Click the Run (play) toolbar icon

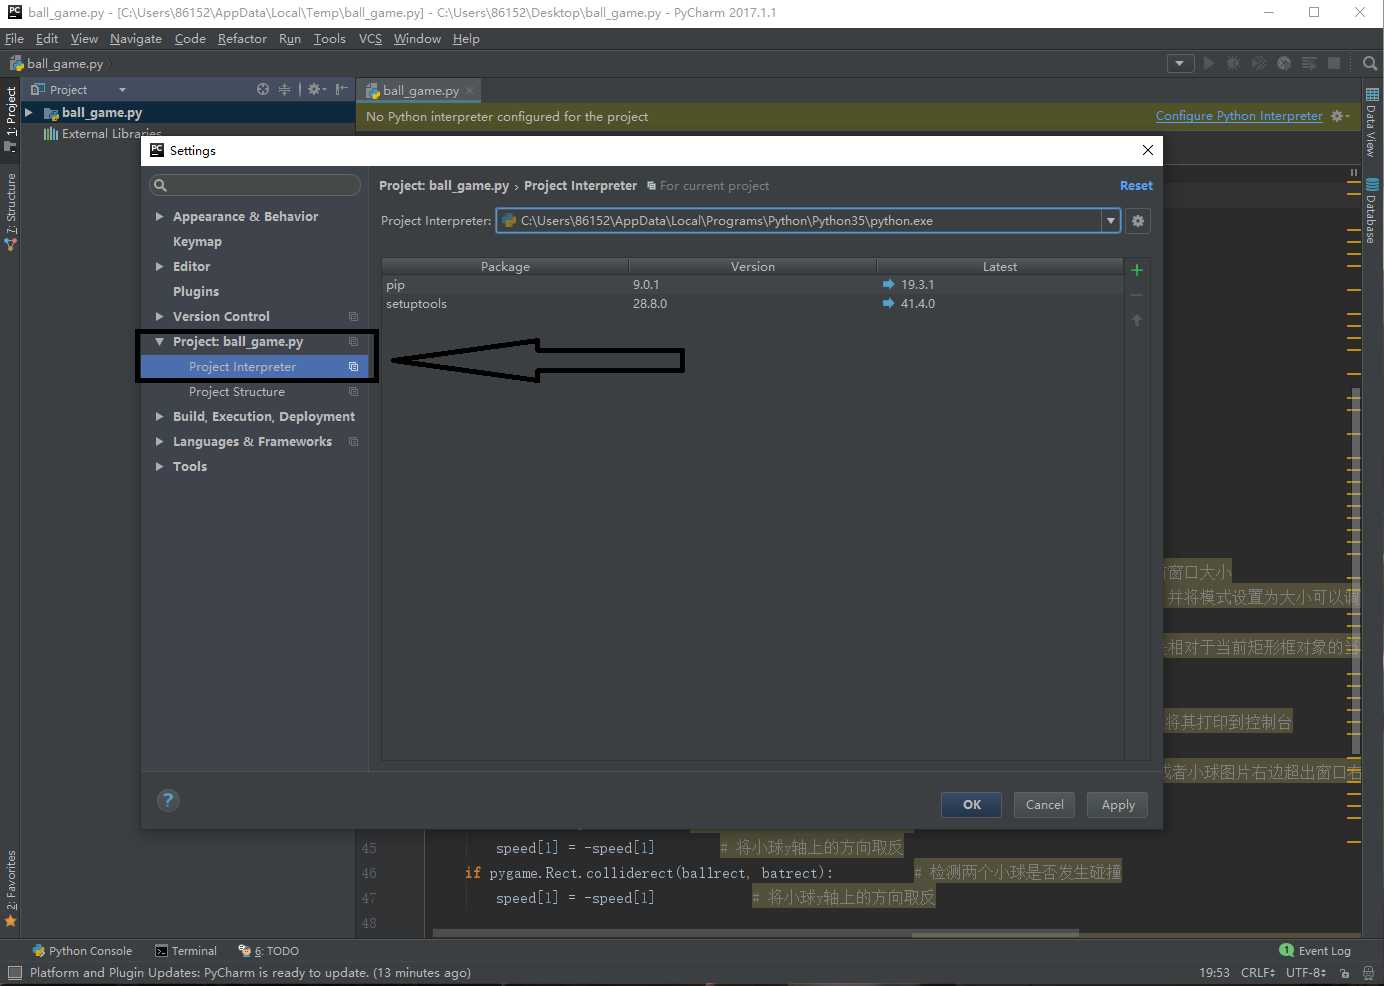point(1209,63)
